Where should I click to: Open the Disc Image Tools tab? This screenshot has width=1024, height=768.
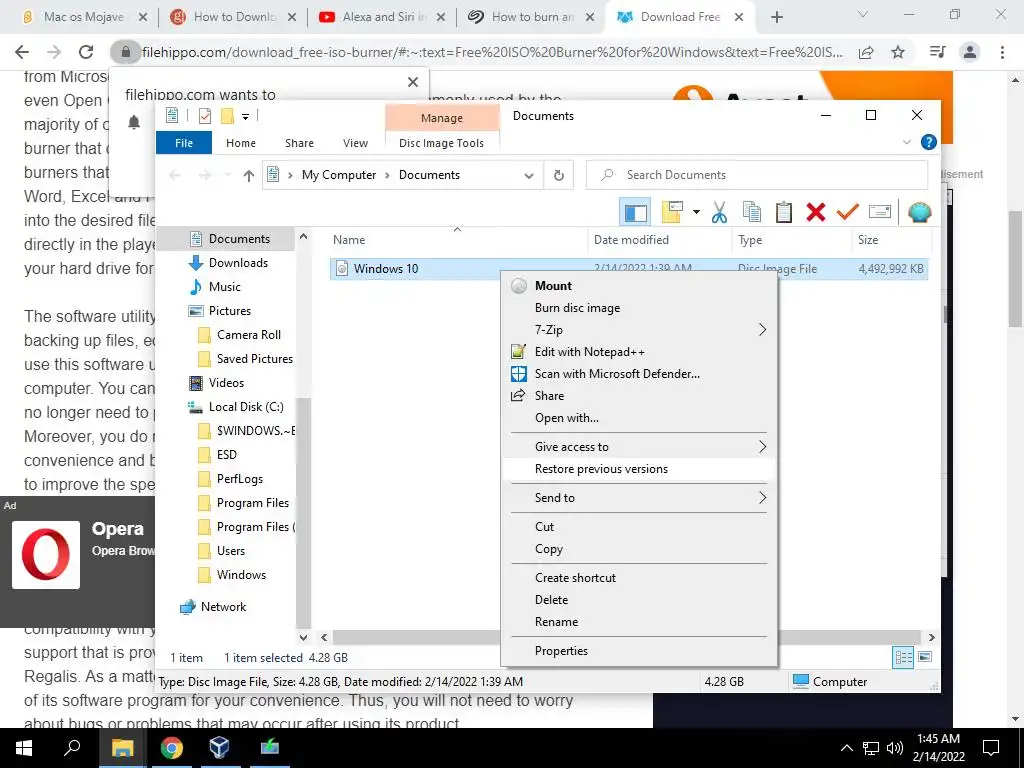coord(441,143)
